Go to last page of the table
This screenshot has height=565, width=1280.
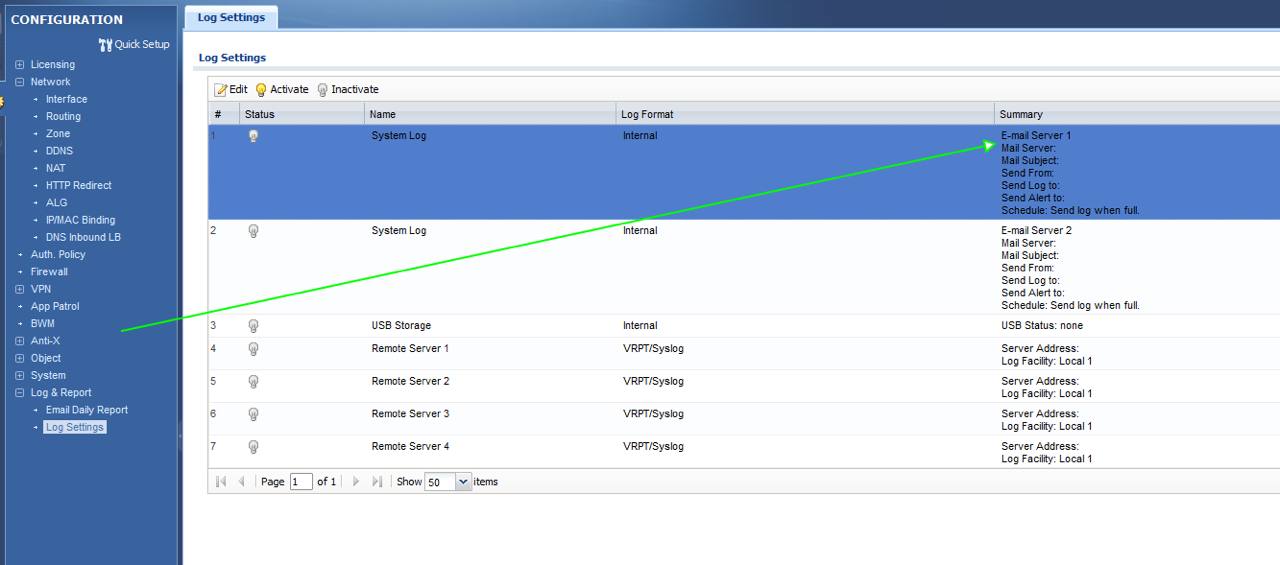point(377,481)
